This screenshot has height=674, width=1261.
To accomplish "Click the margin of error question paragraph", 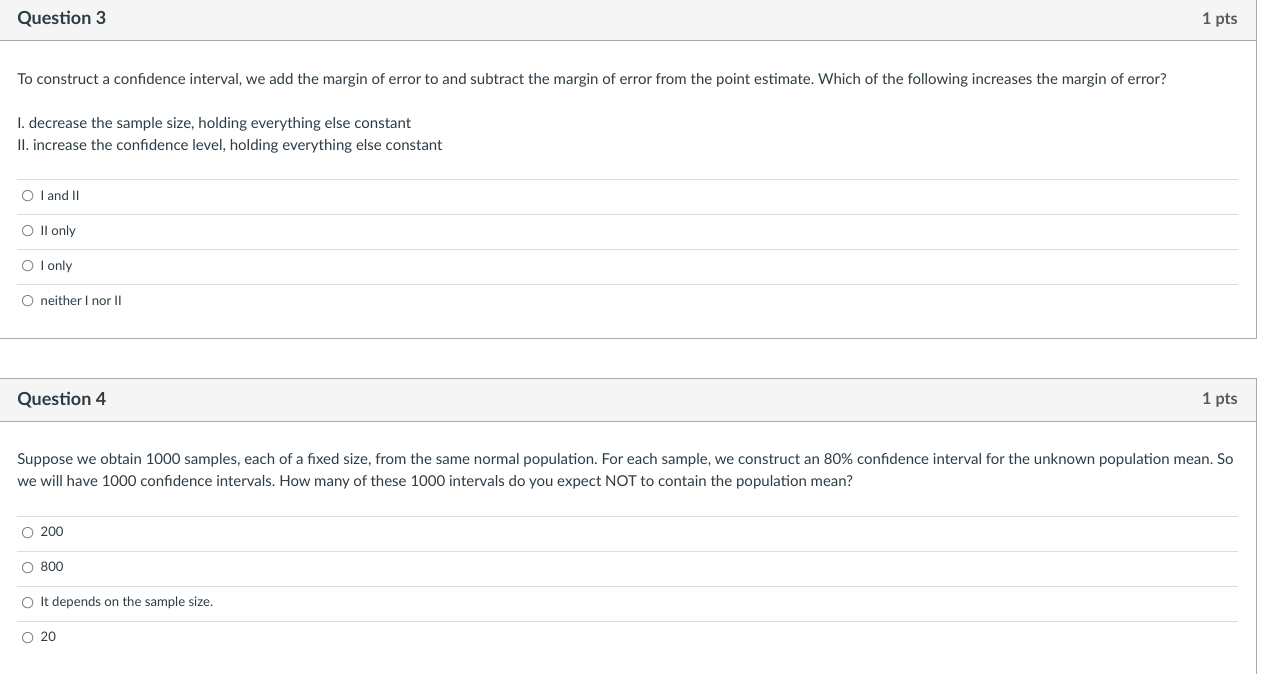I will tap(591, 79).
